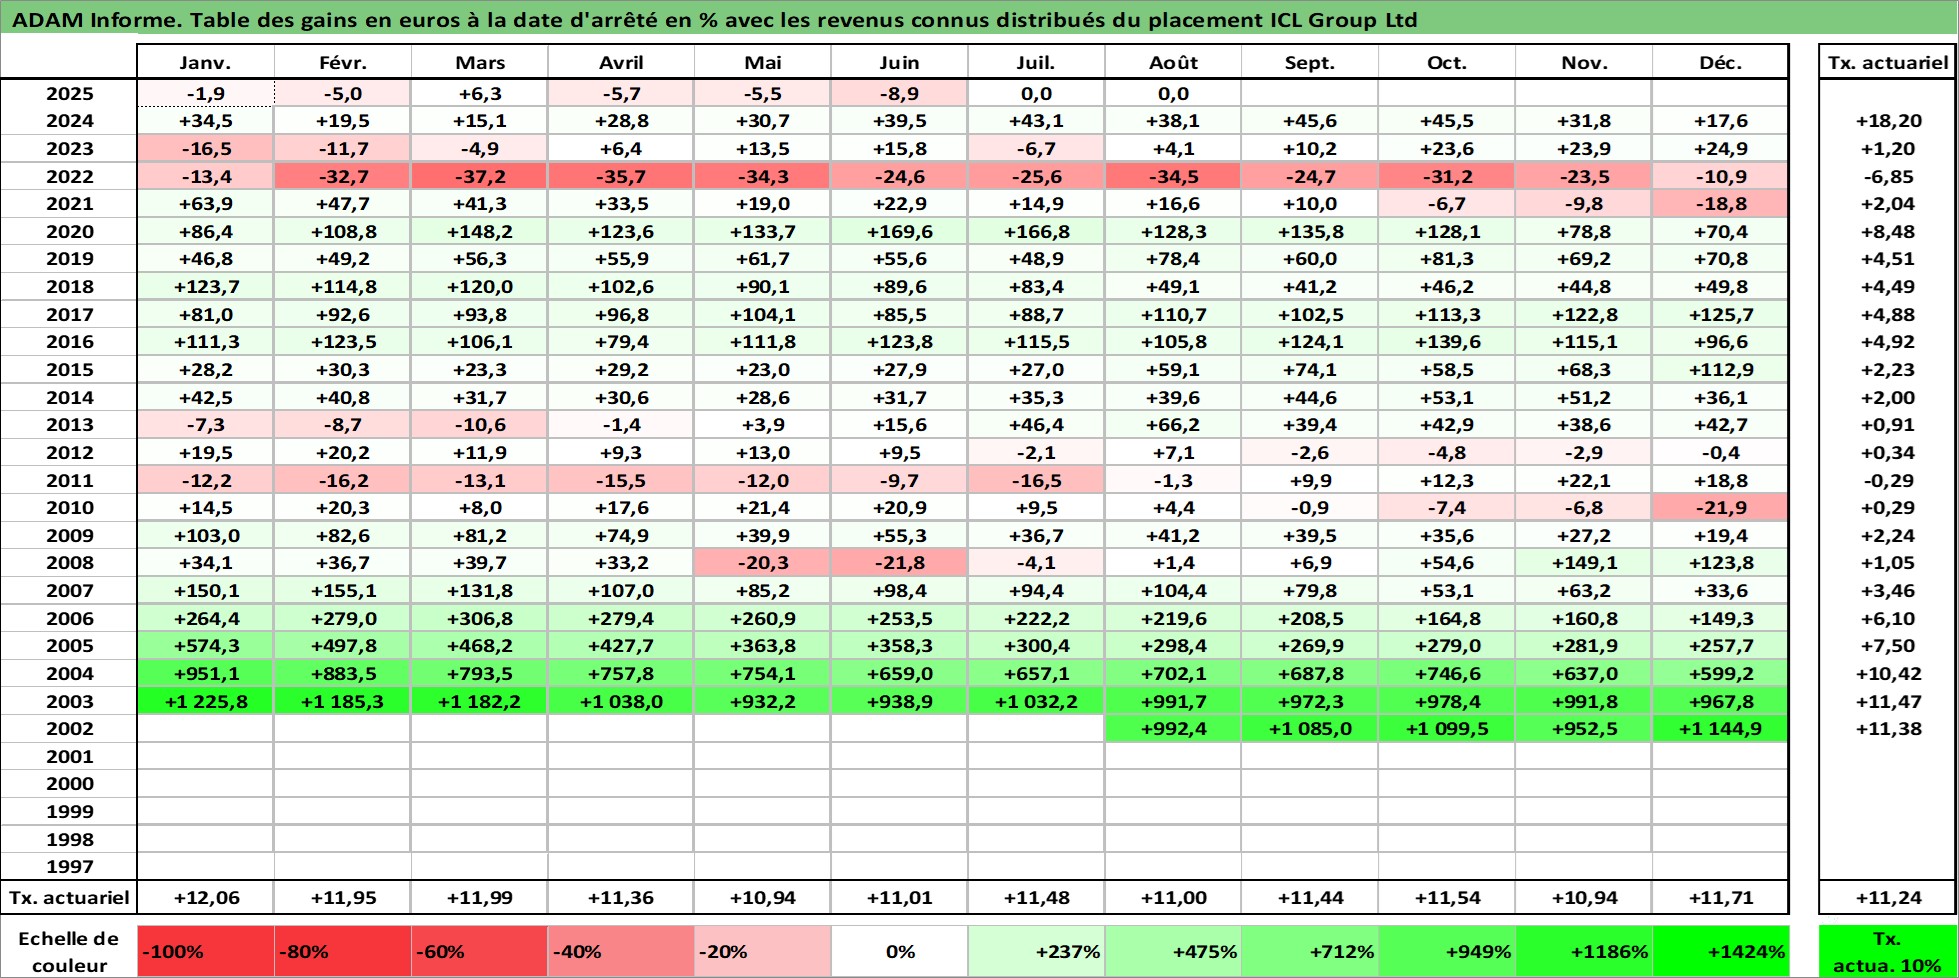The image size is (1959, 978).
Task: Click the December actuarial rate +11,71
Action: 1720,897
